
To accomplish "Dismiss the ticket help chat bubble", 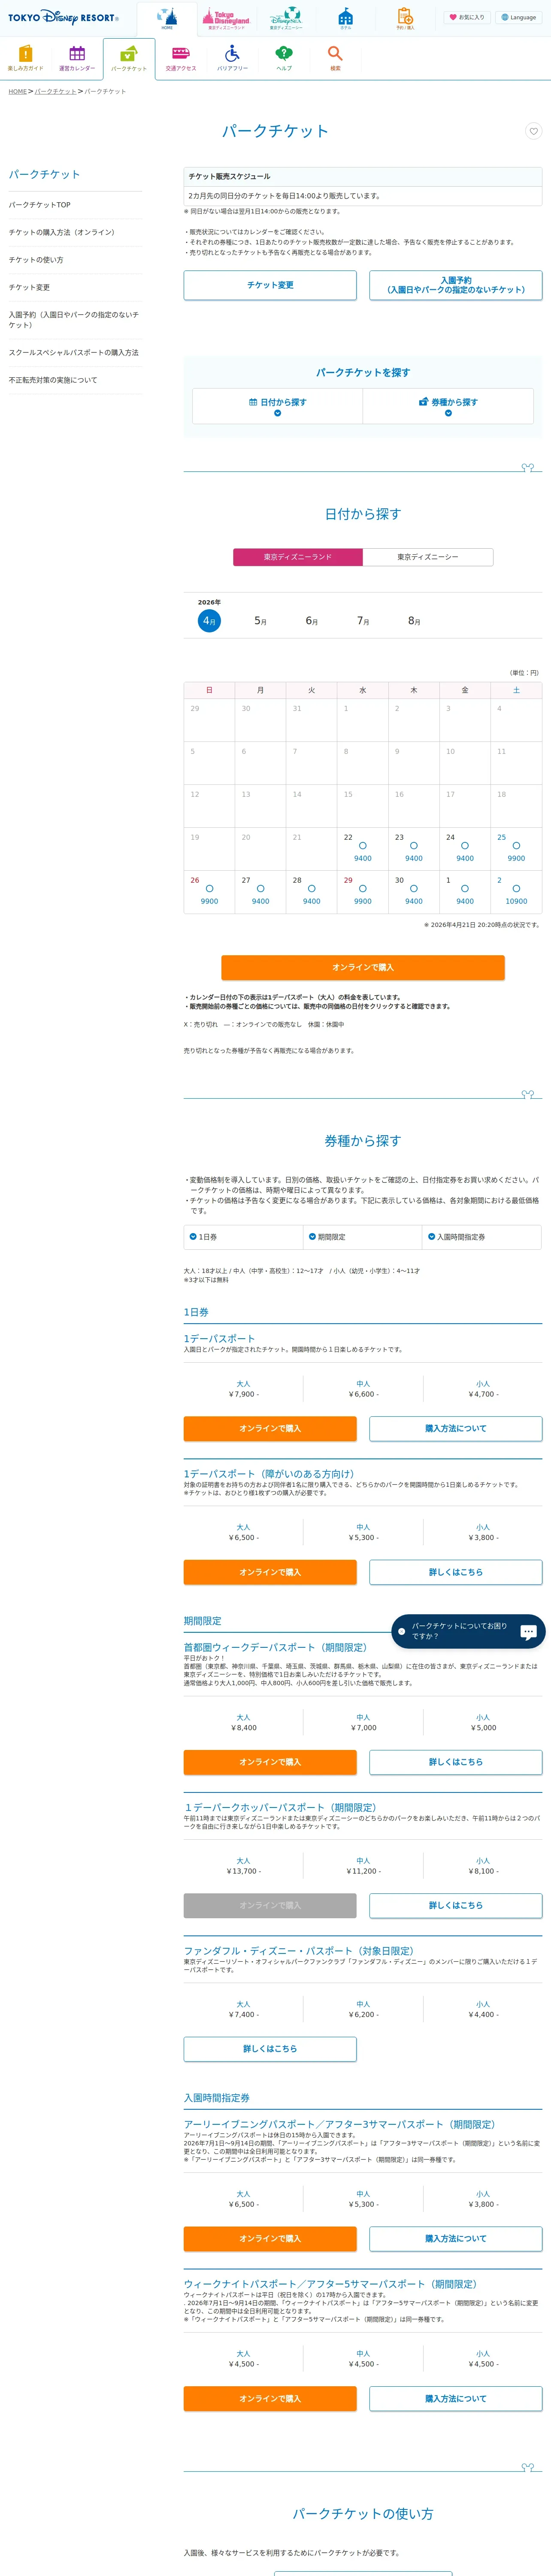I will coord(402,1631).
